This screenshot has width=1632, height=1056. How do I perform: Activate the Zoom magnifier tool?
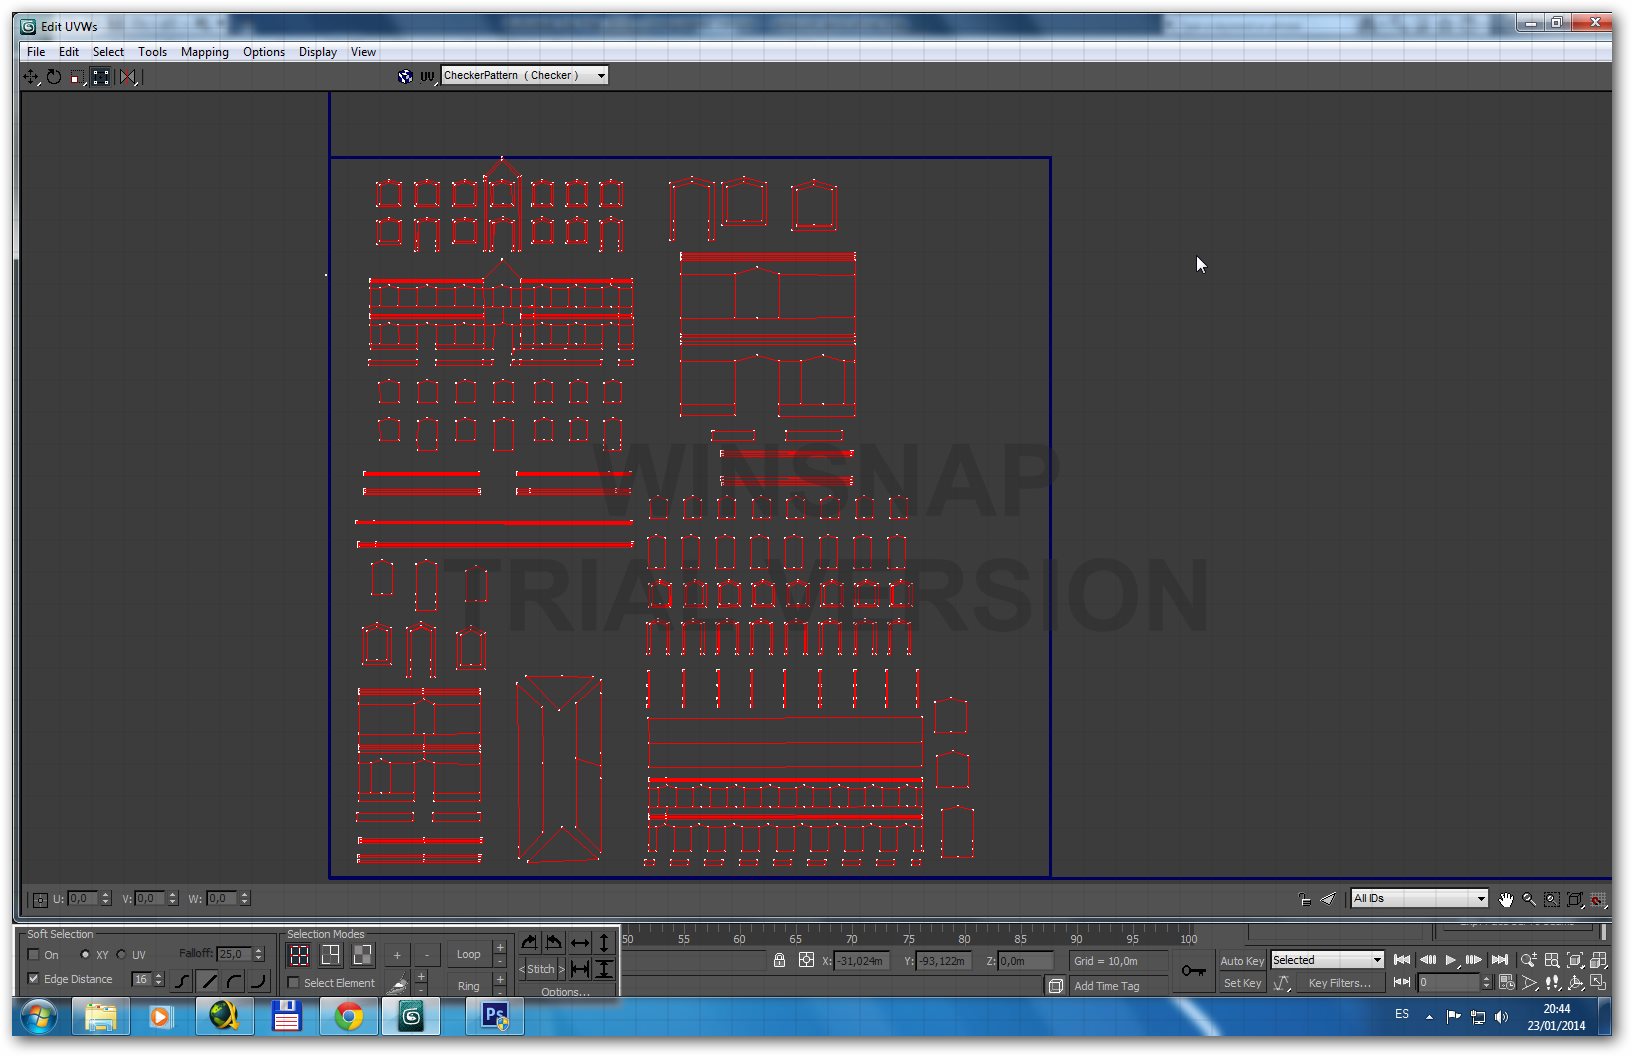click(1529, 900)
